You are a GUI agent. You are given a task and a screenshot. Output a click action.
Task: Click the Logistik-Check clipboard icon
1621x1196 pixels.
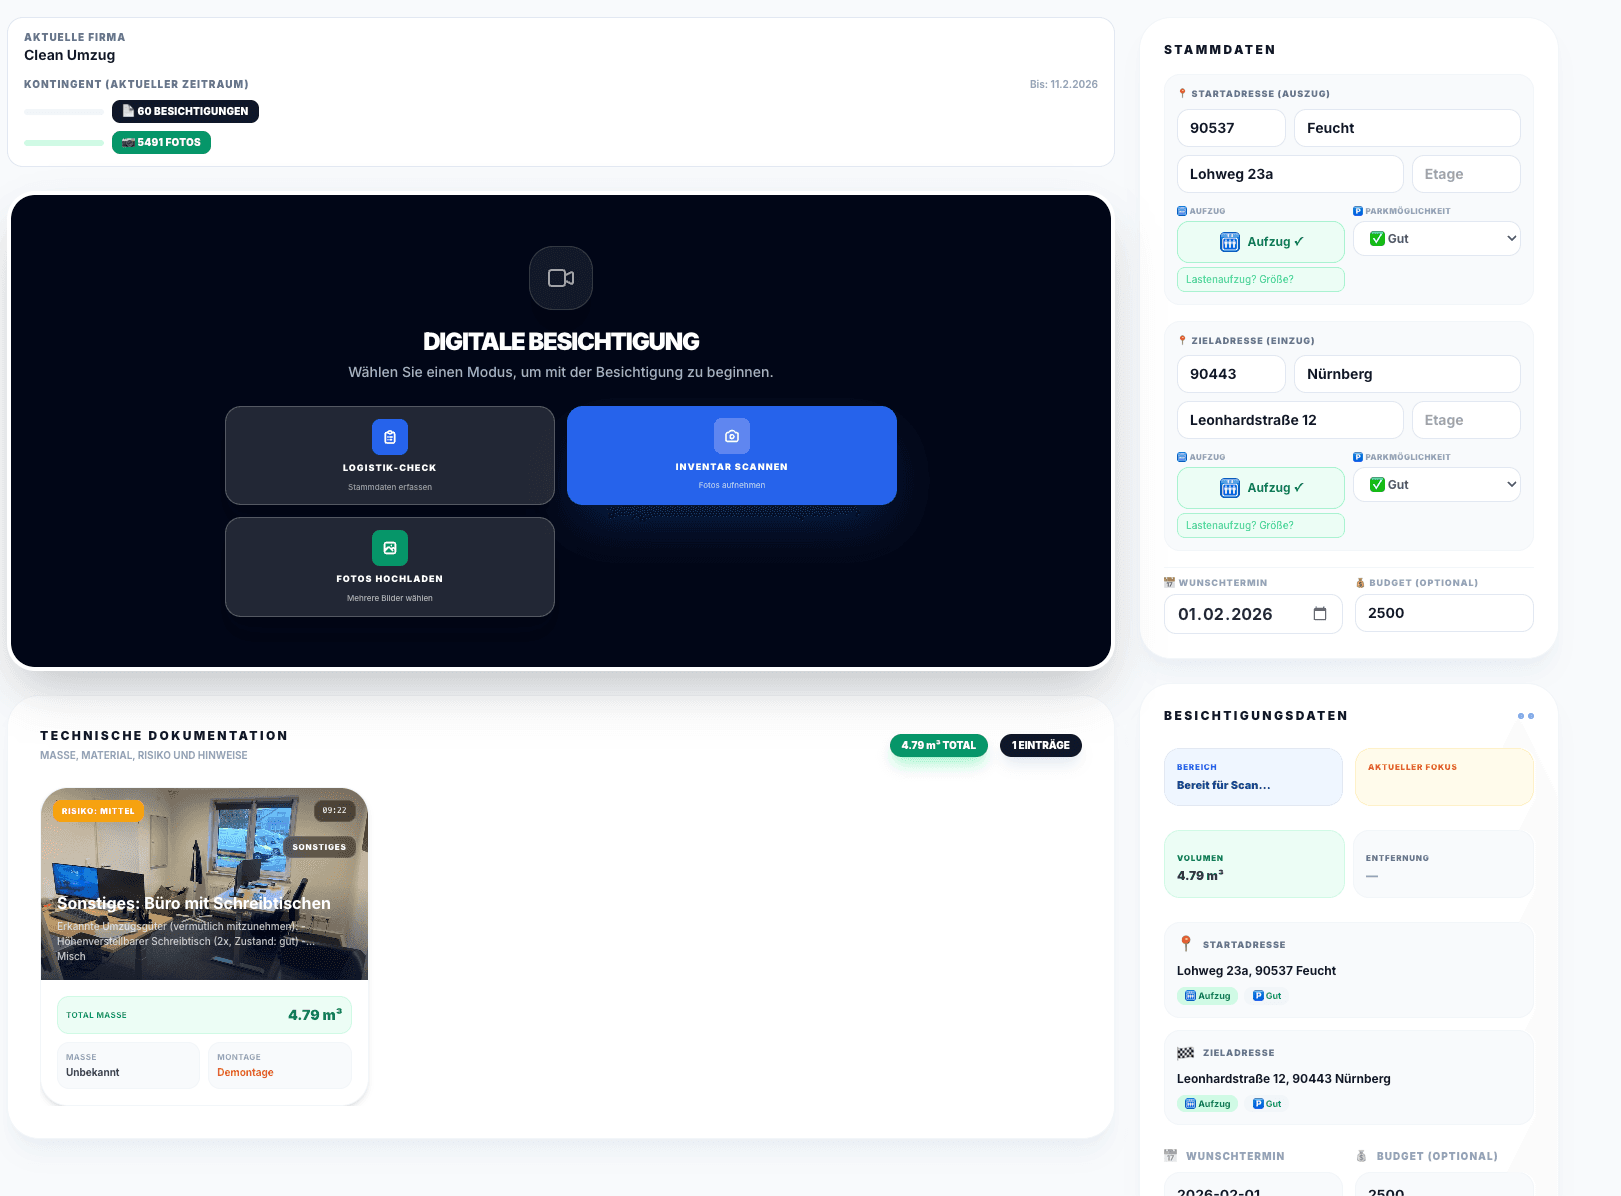(390, 437)
